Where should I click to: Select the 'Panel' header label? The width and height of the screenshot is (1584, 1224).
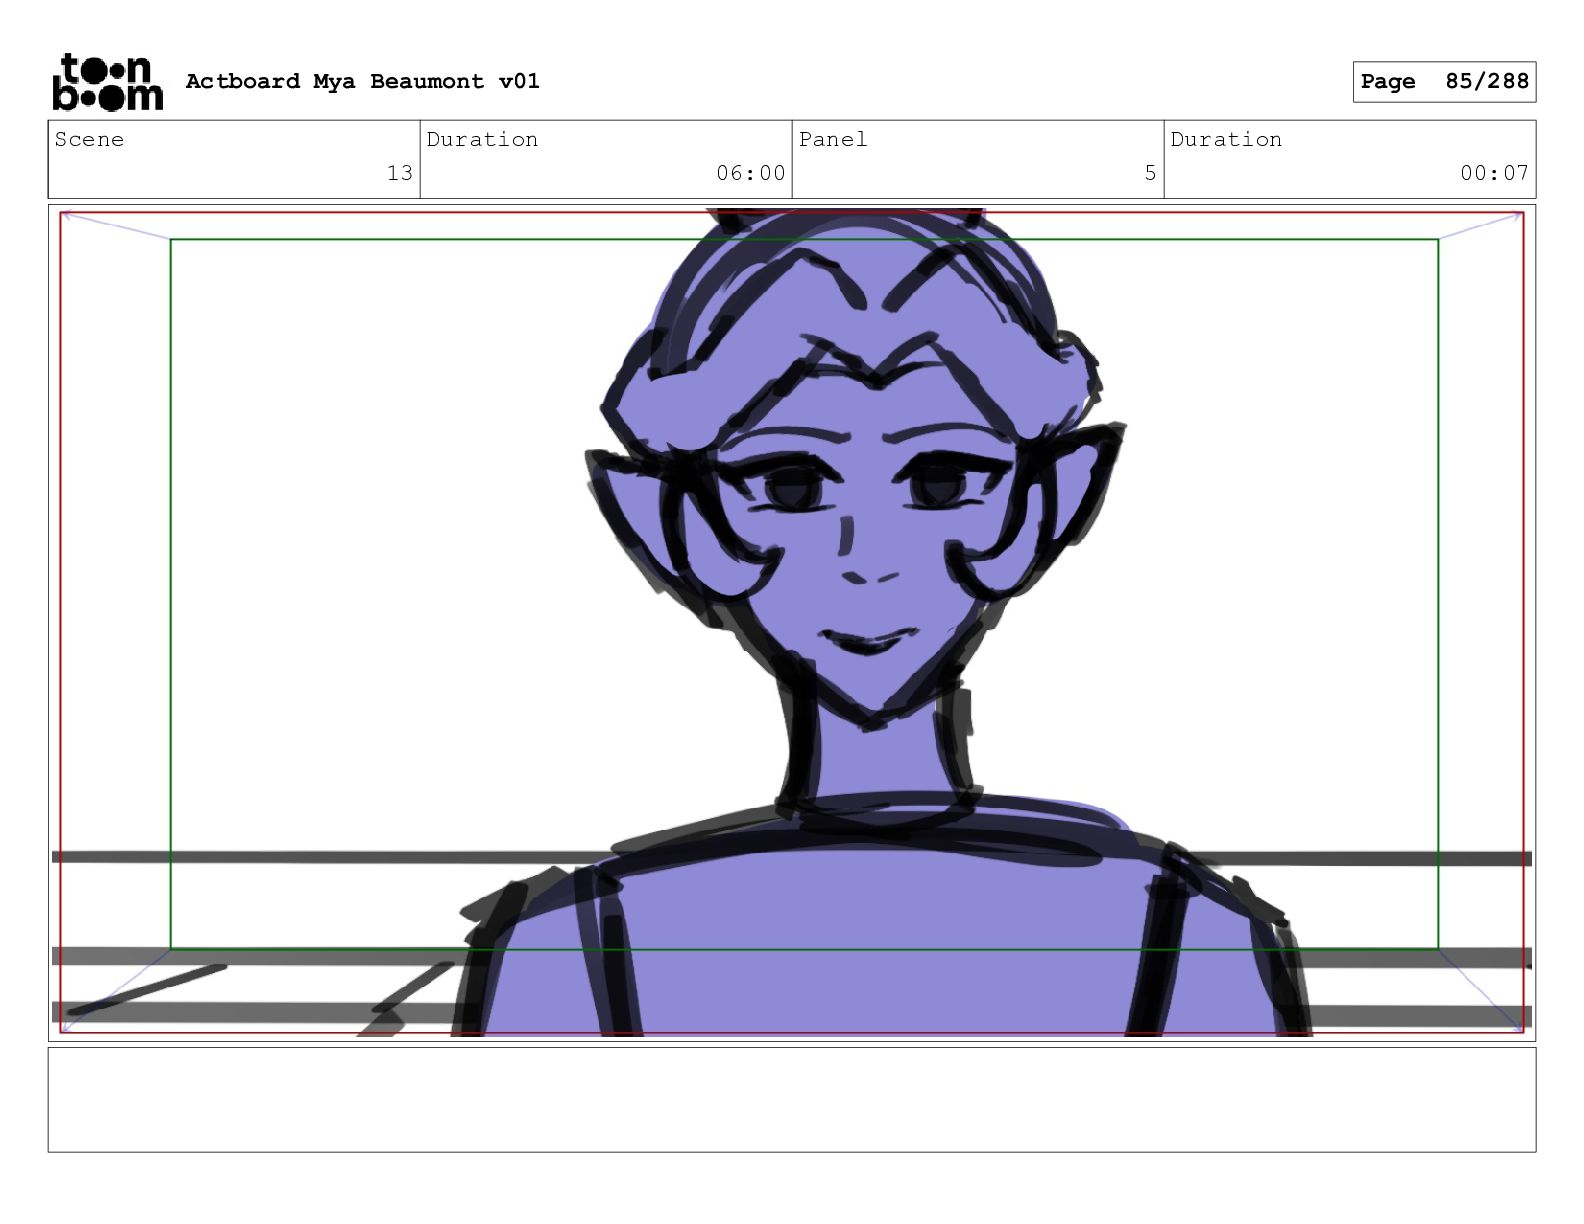coord(832,140)
